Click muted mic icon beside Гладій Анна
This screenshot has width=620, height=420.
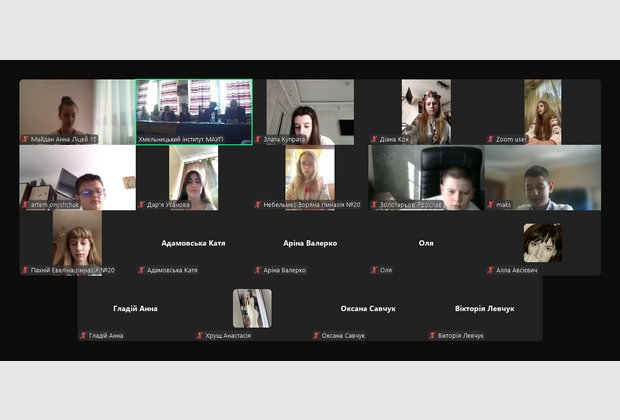point(83,336)
